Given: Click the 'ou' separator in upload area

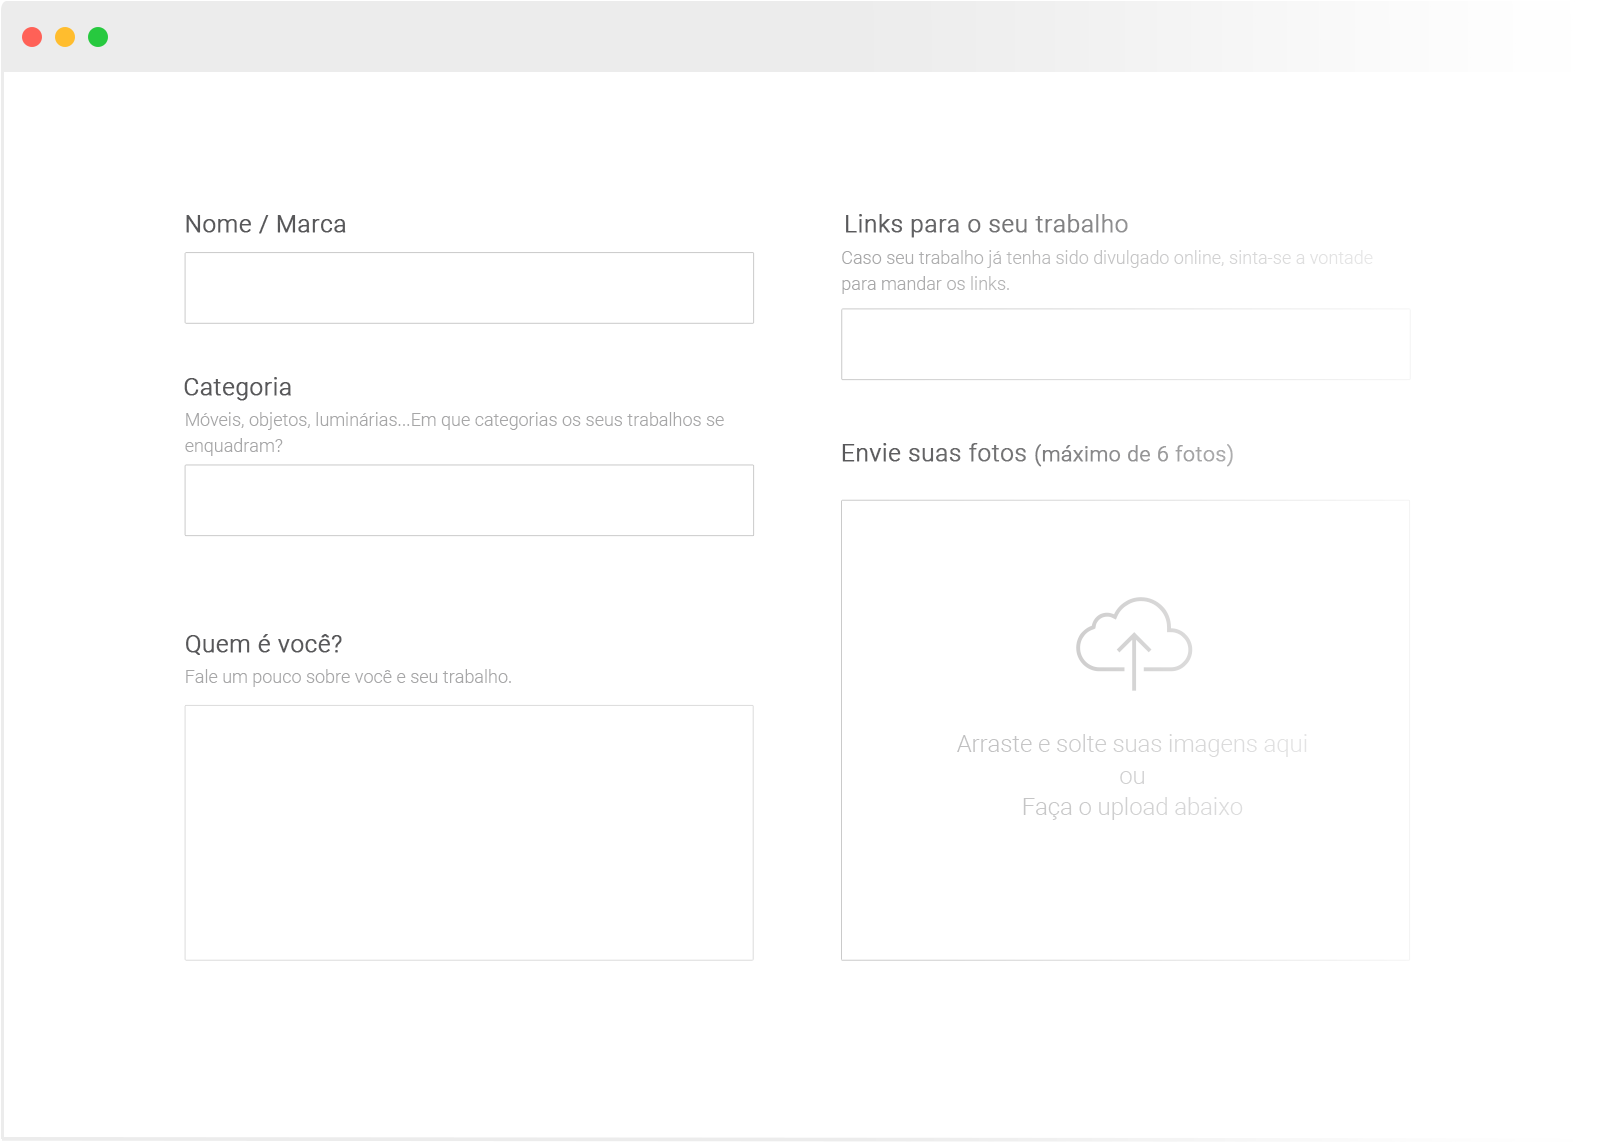Looking at the screenshot, I should pos(1131,776).
